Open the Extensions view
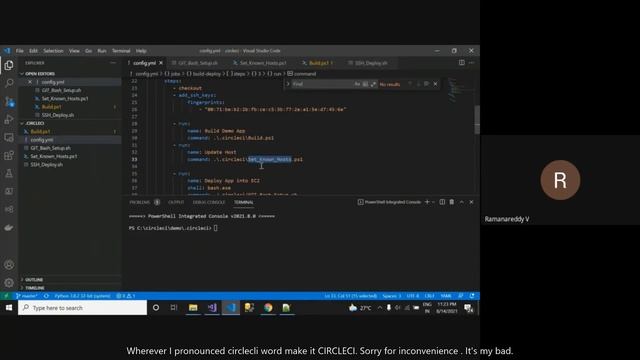The width and height of the screenshot is (640, 360). point(9,155)
